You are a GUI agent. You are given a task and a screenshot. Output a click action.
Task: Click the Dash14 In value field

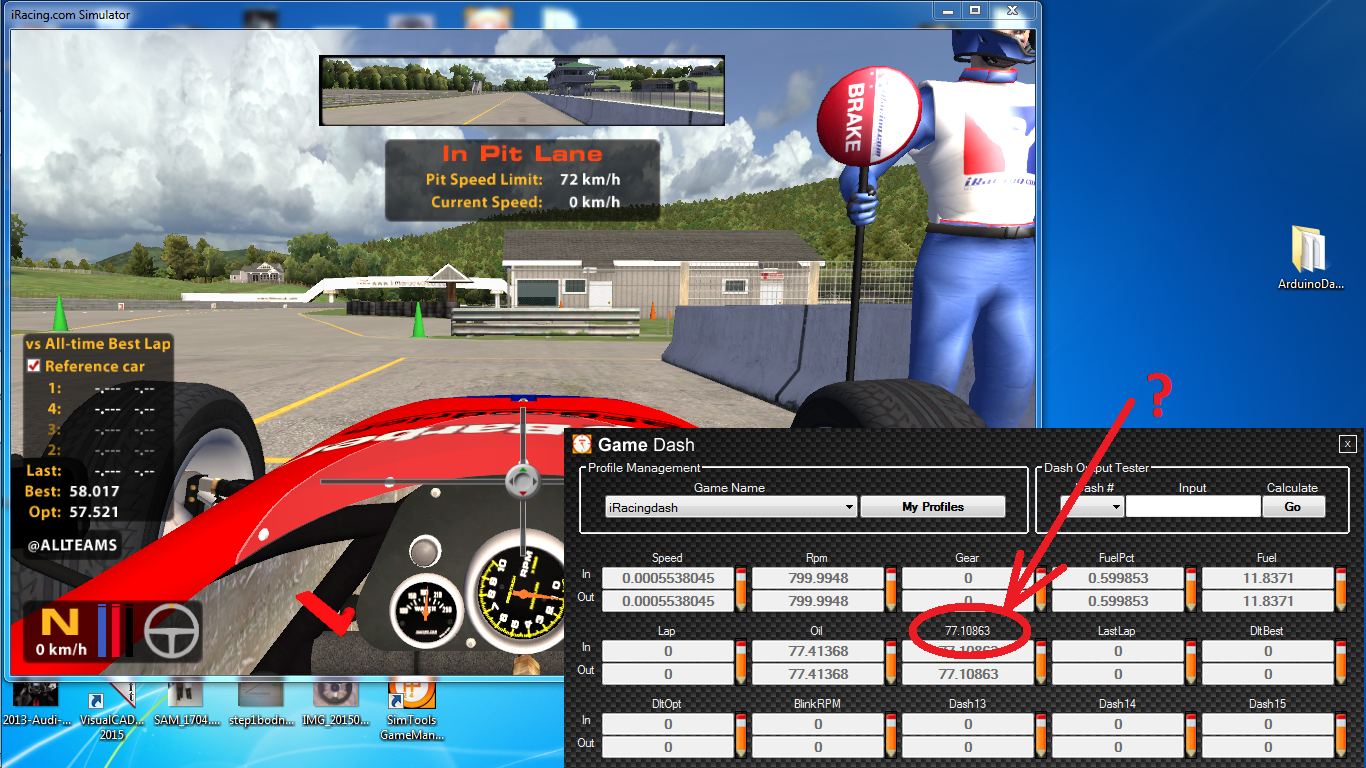(1118, 724)
